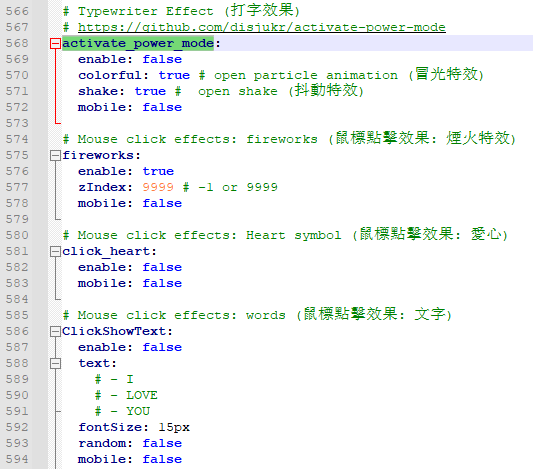533x469 pixels.
Task: Collapse the click_heart block fold marker
Action: coord(55,251)
